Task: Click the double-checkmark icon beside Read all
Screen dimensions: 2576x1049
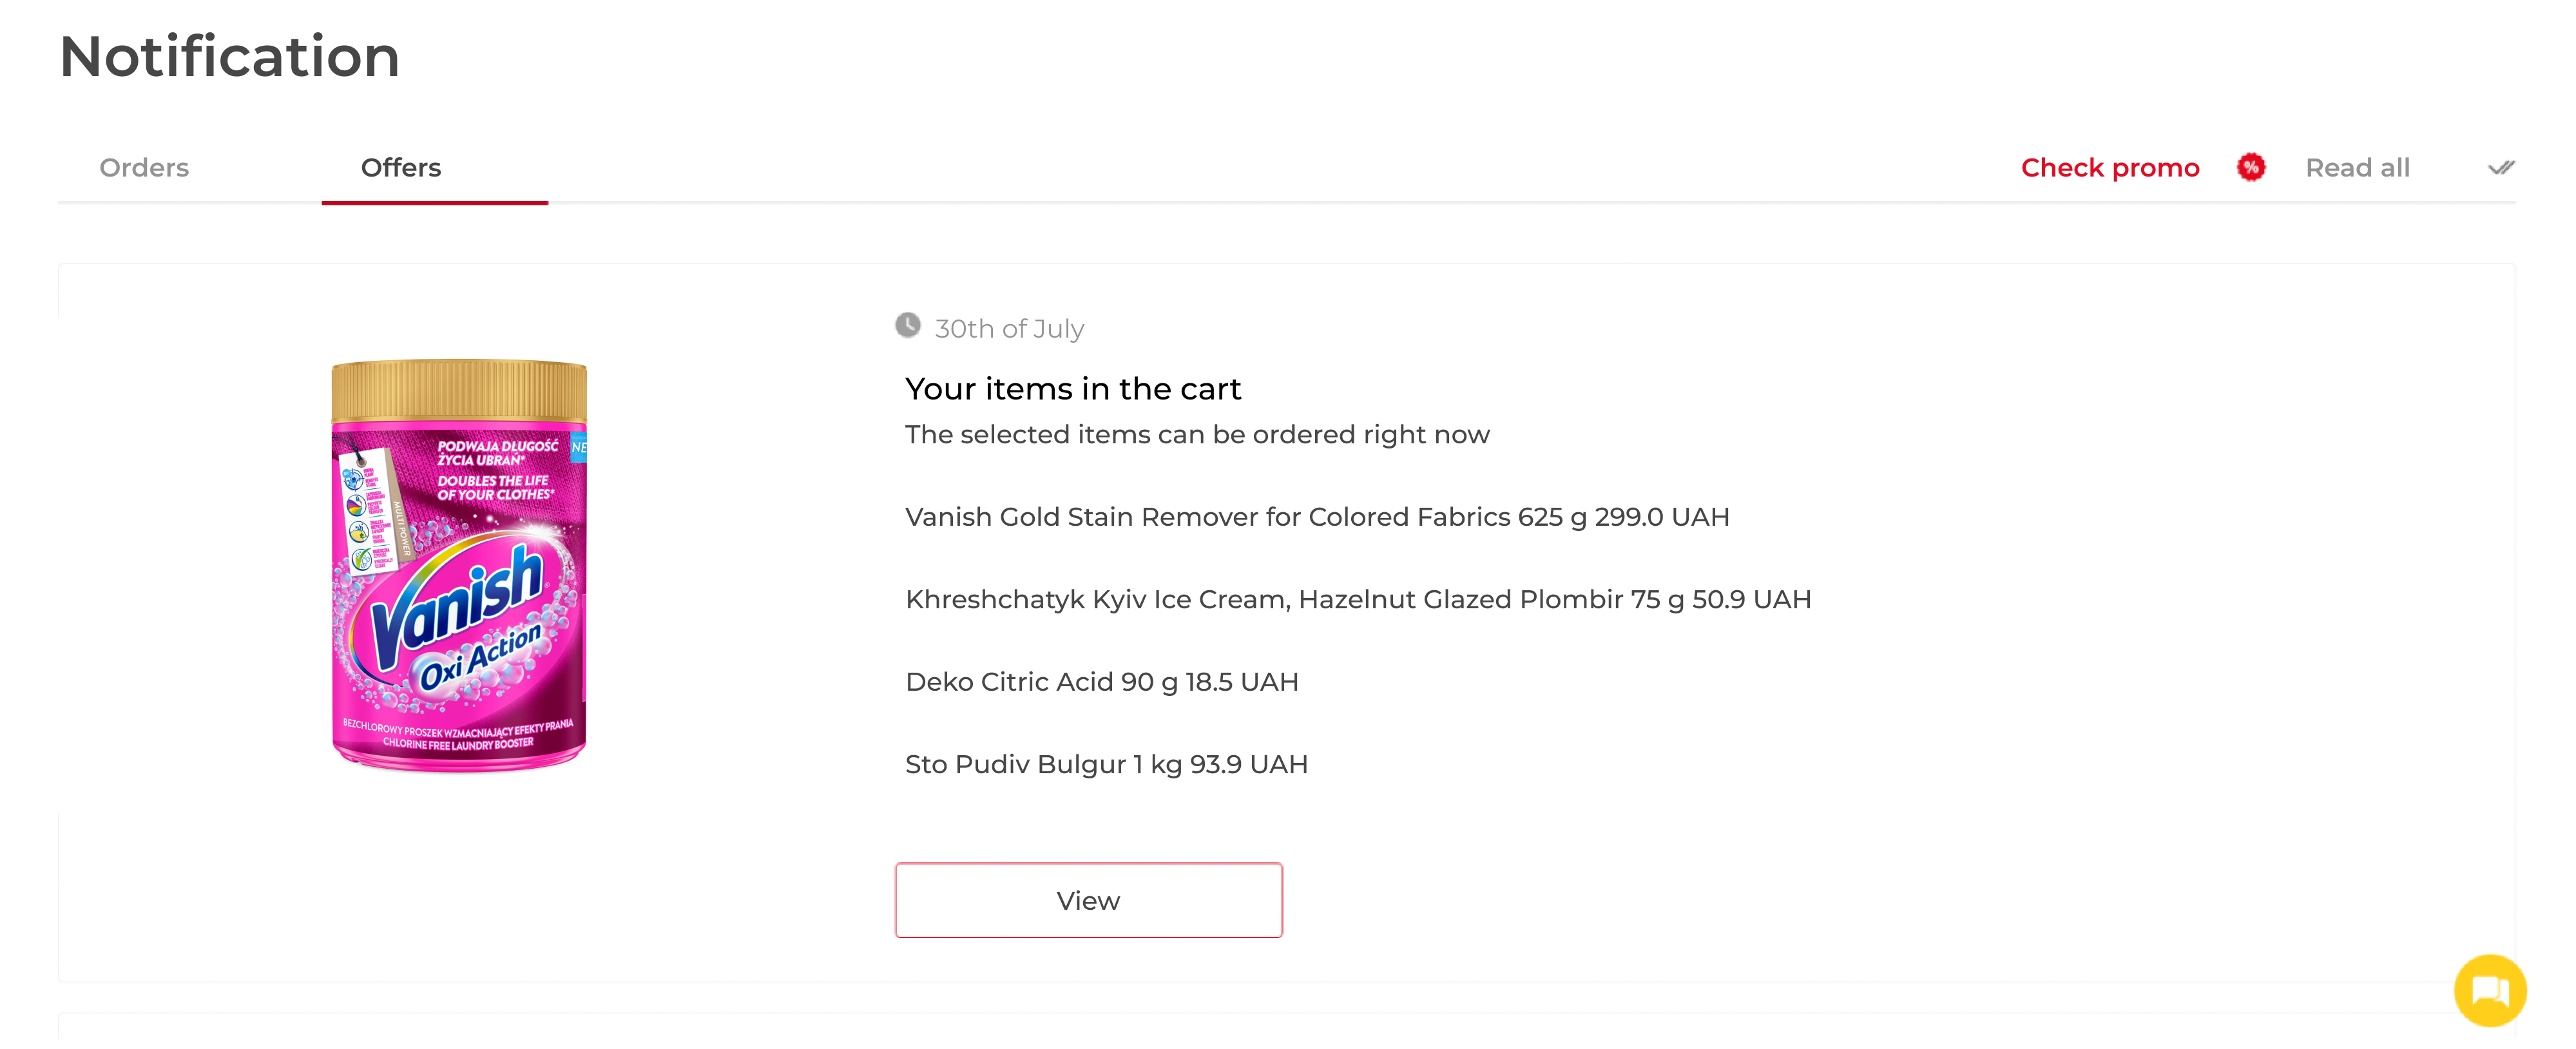Action: pos(2500,167)
